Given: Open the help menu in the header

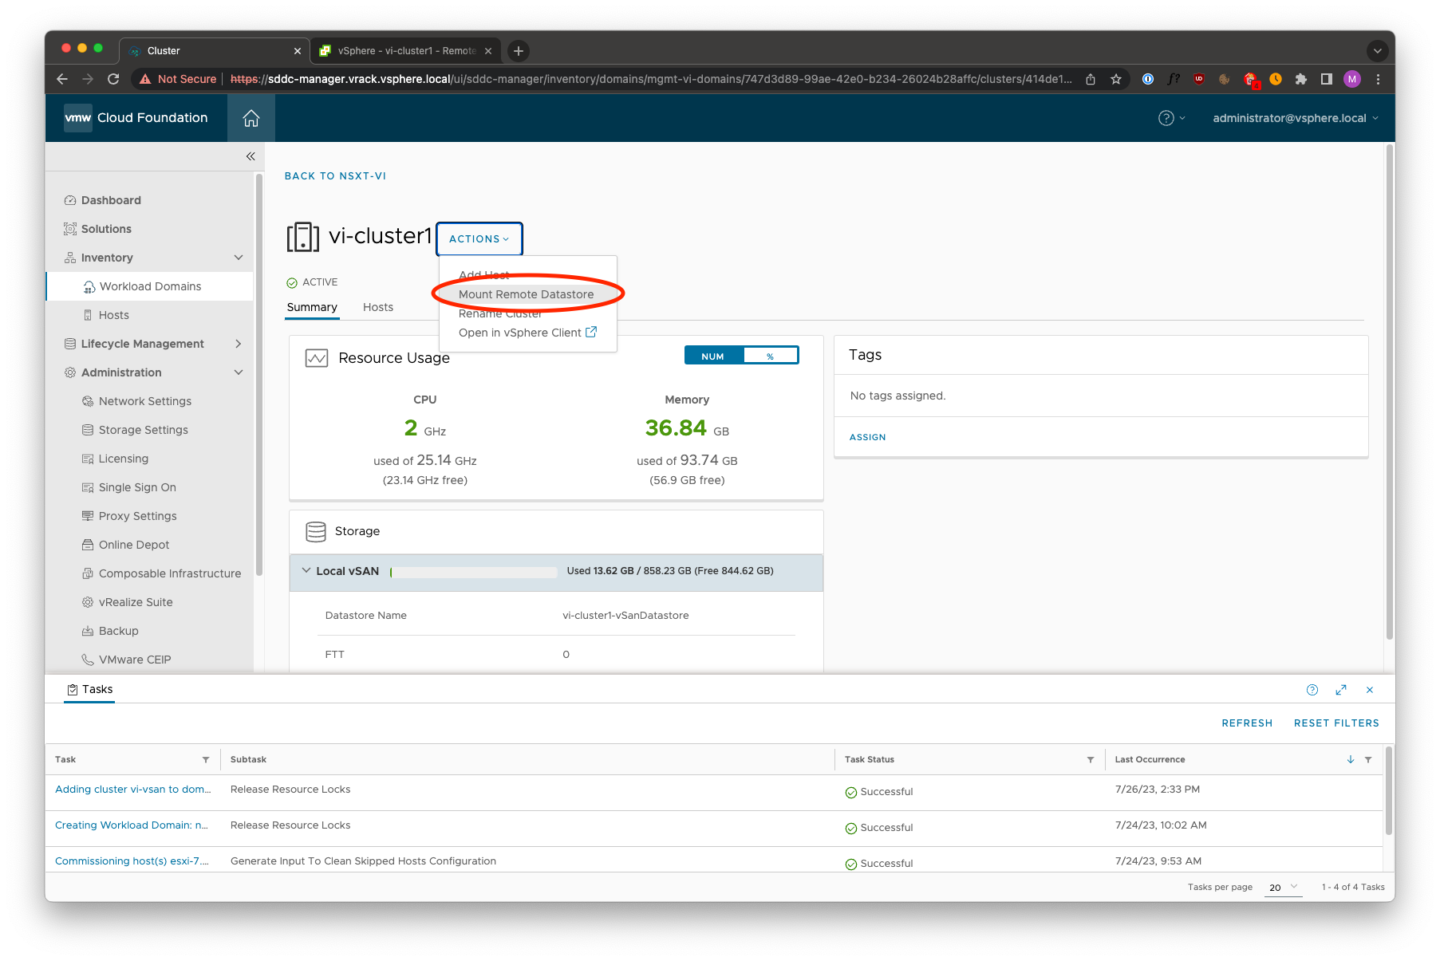Looking at the screenshot, I should [1168, 117].
